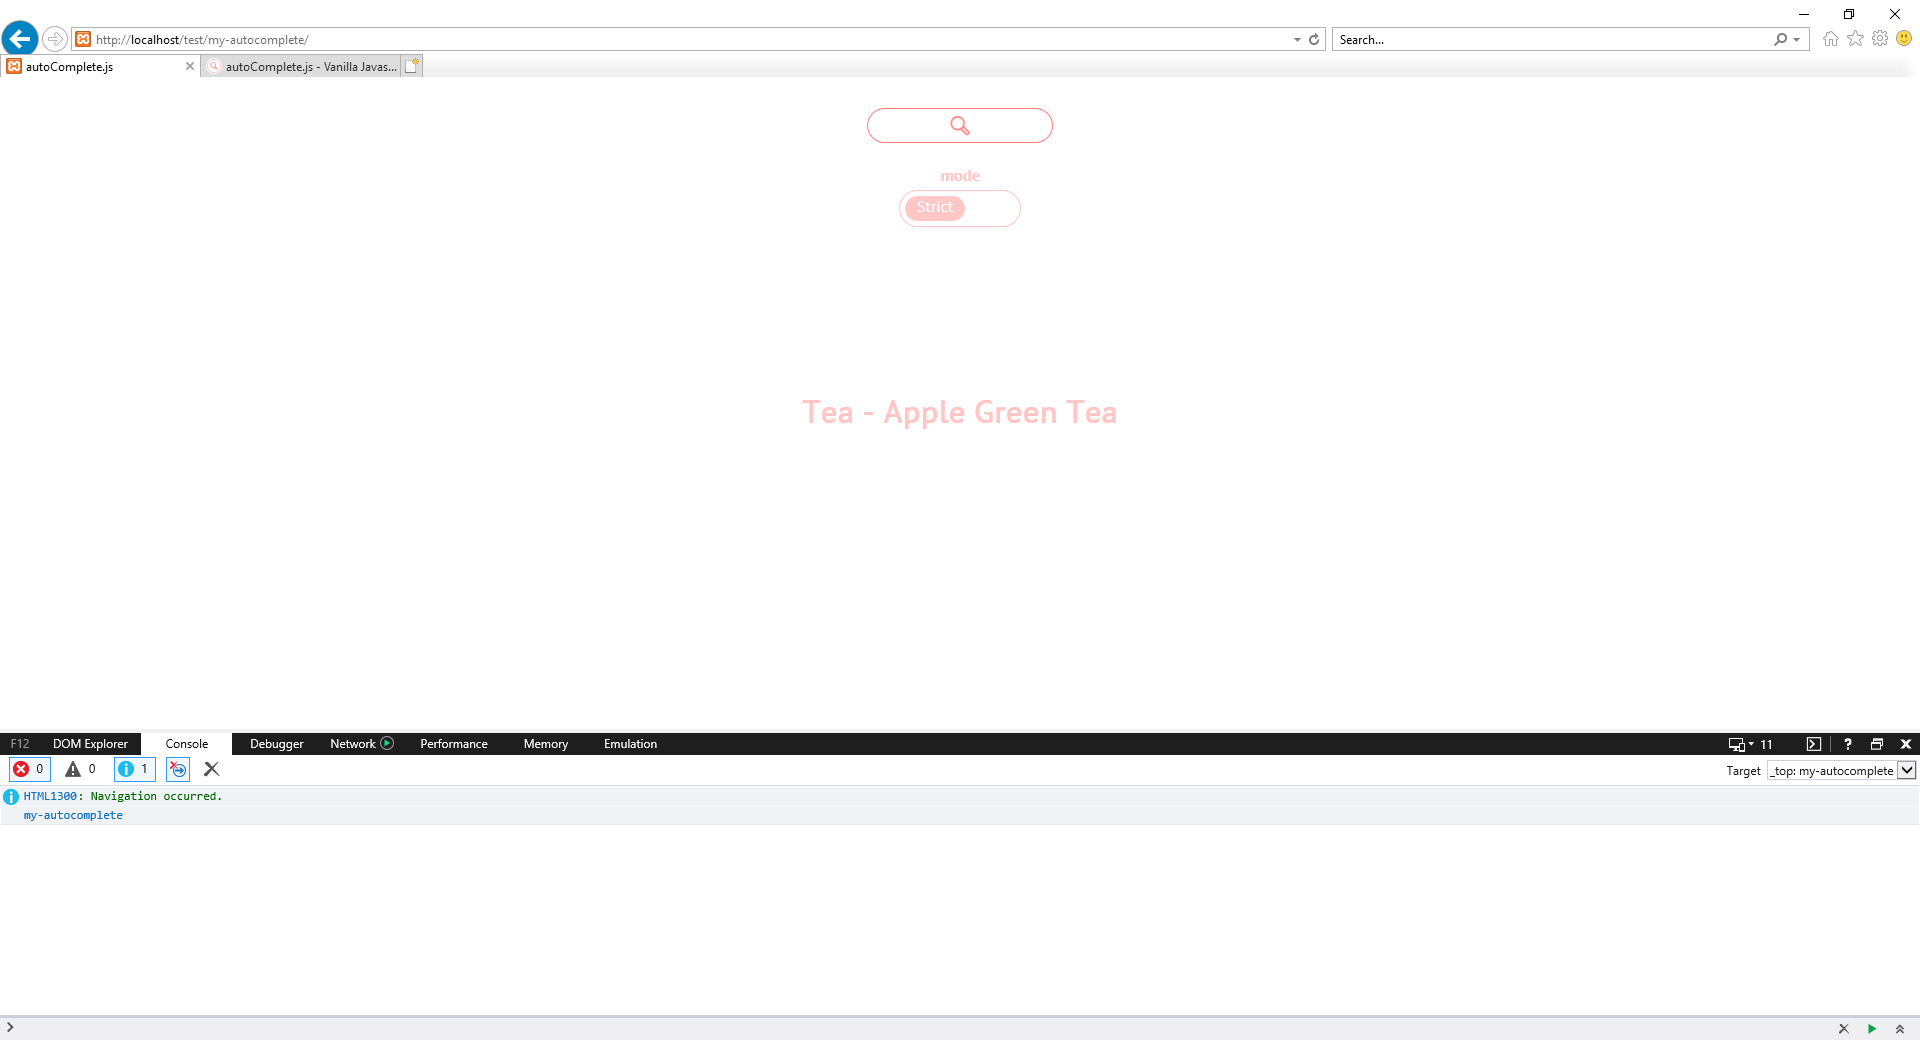Switch to the DOM Explorer tab
The height and width of the screenshot is (1040, 1920).
point(90,744)
